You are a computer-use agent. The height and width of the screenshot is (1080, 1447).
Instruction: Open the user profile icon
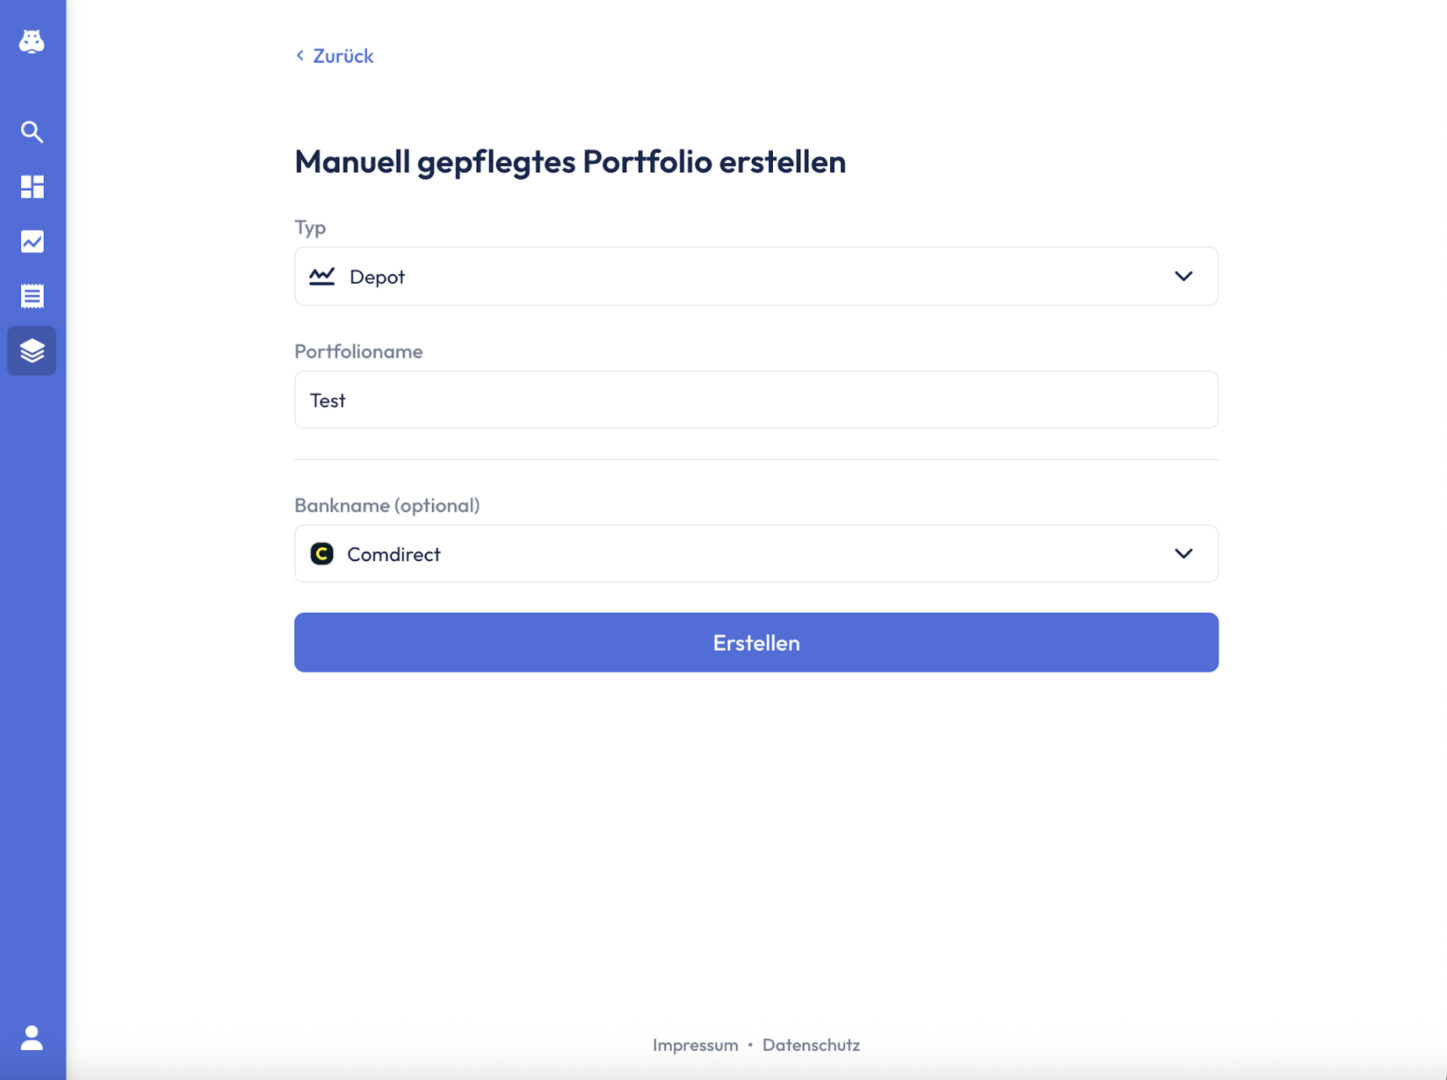click(x=32, y=1038)
